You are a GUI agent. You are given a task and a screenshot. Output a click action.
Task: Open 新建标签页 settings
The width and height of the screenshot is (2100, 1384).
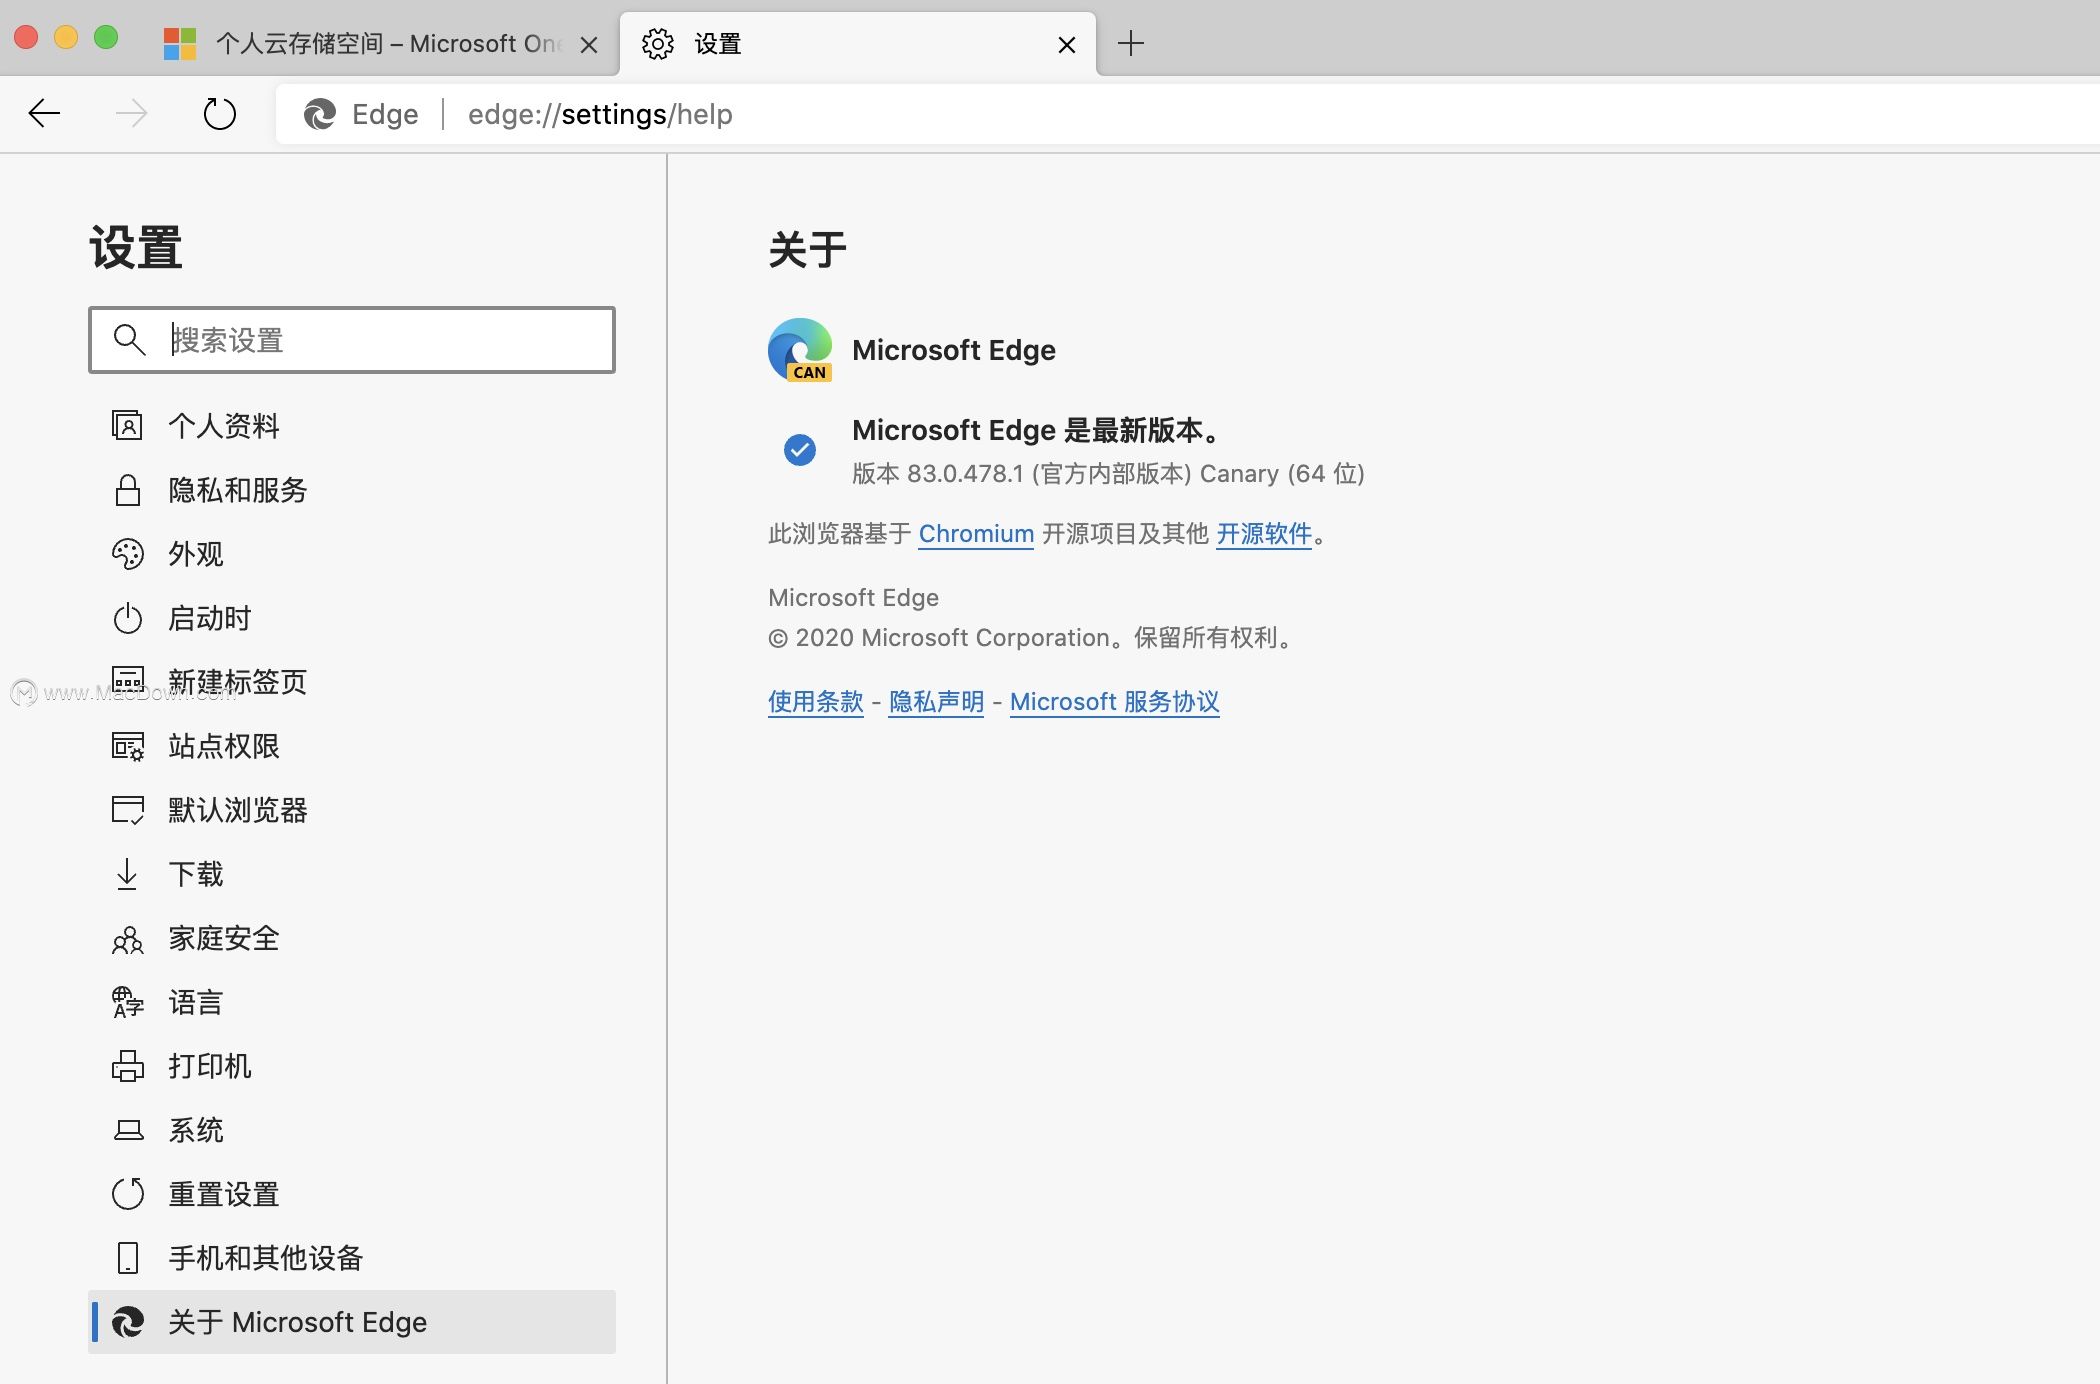(x=352, y=682)
